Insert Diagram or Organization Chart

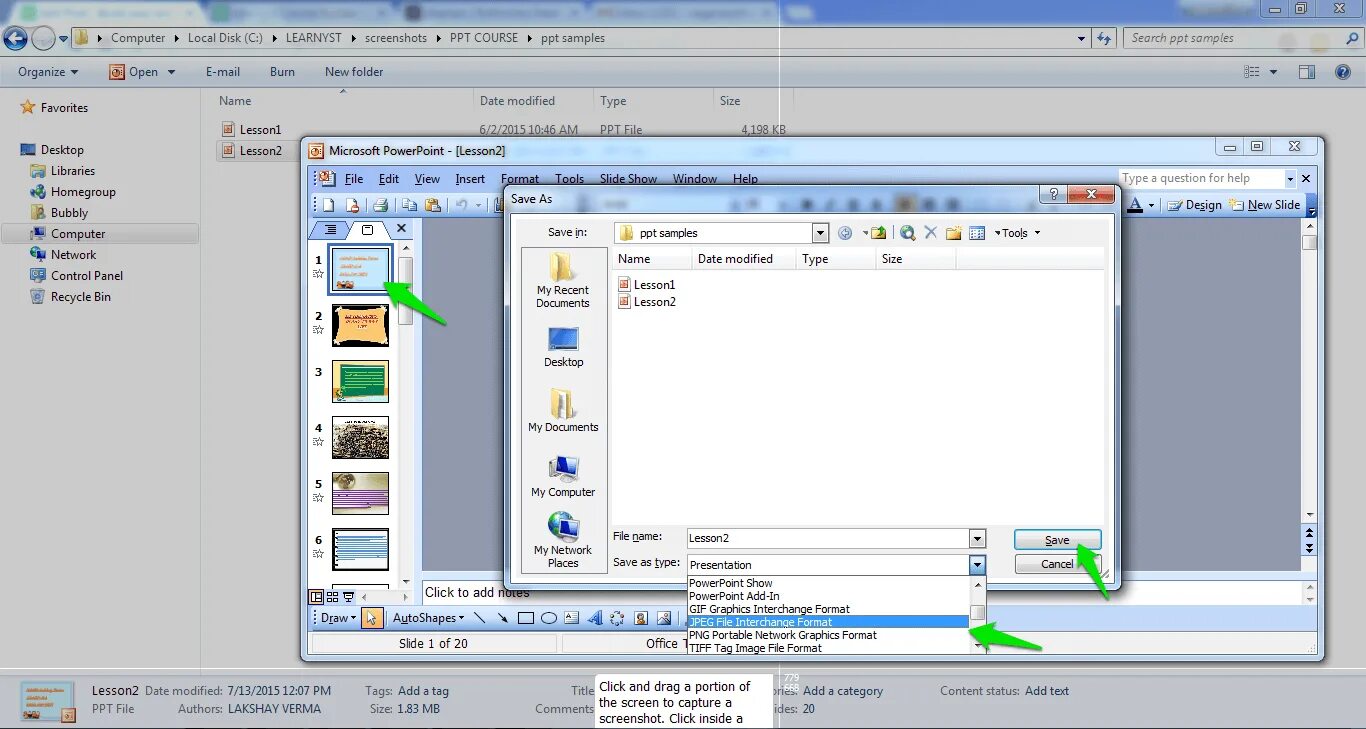[618, 618]
